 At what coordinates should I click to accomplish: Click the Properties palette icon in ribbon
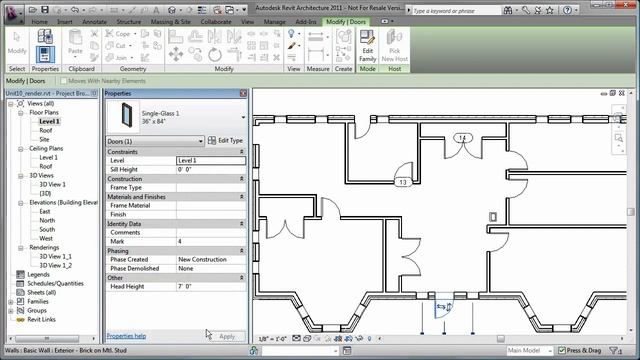45,54
